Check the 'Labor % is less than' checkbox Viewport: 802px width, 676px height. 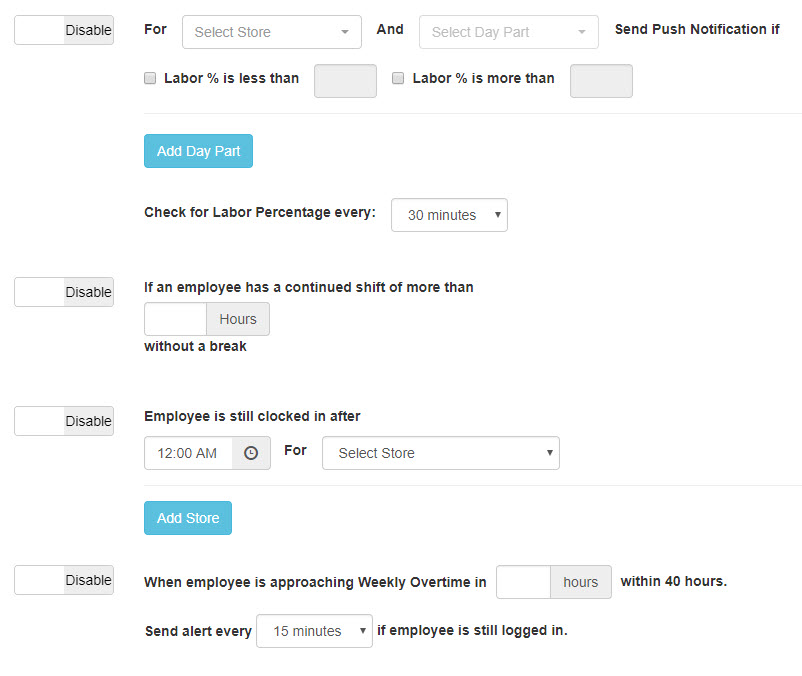(x=150, y=78)
